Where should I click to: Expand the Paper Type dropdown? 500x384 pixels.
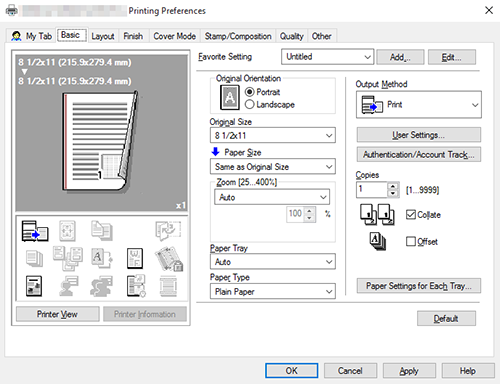click(x=273, y=291)
